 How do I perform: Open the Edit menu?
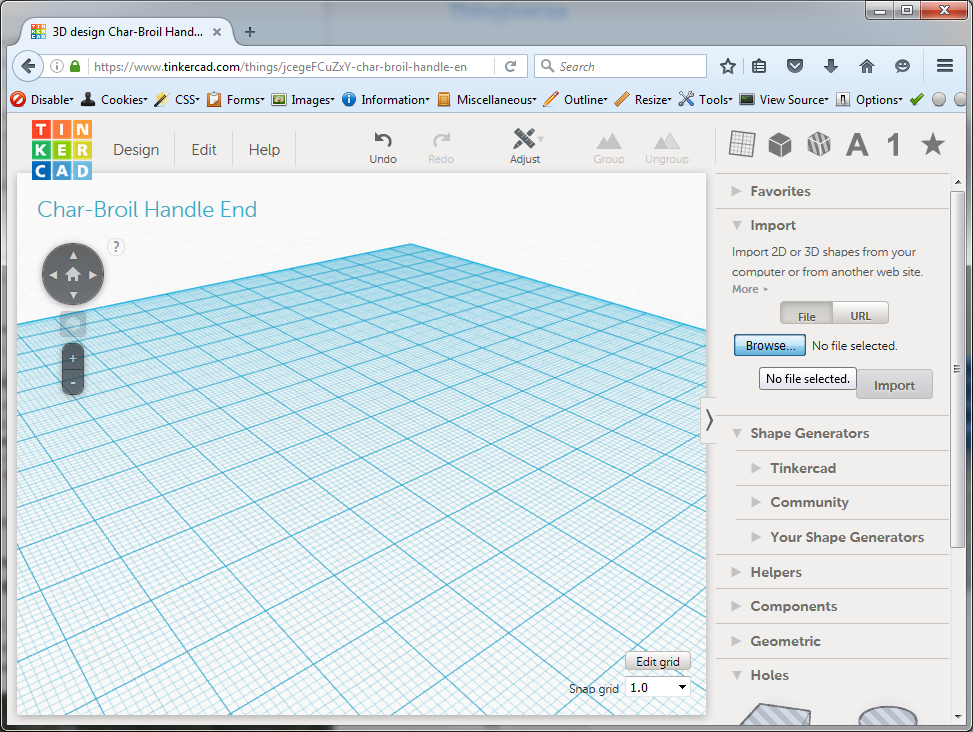(x=204, y=150)
